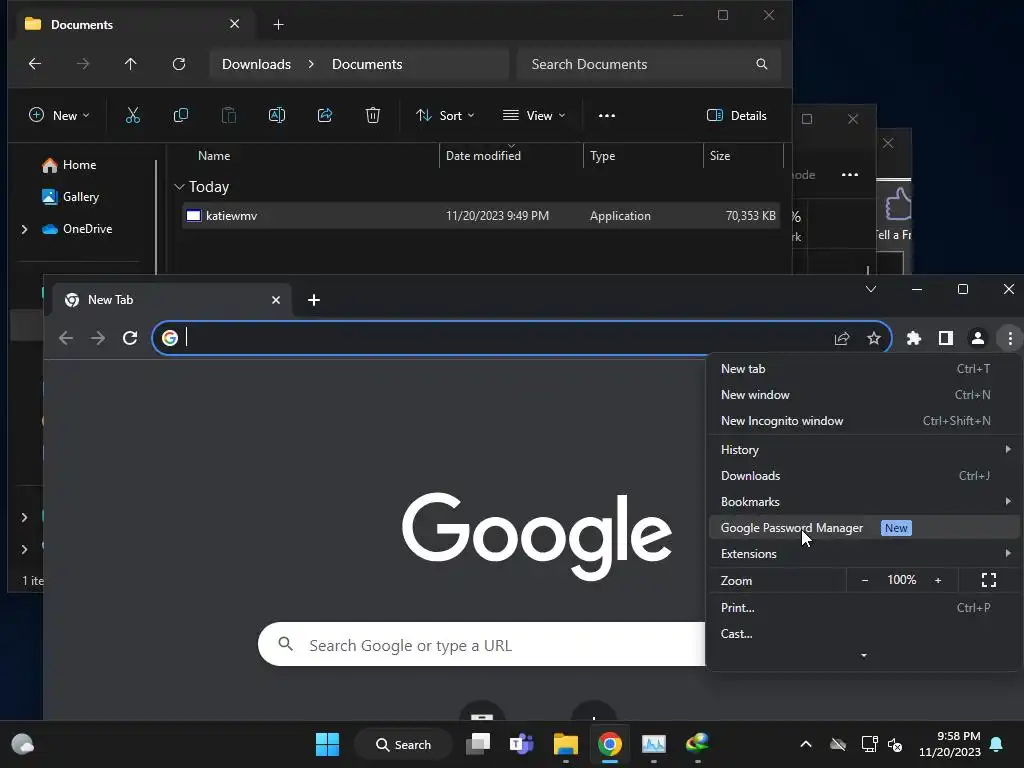Open the View dropdown in File Explorer
This screenshot has width=1024, height=768.
tap(534, 116)
